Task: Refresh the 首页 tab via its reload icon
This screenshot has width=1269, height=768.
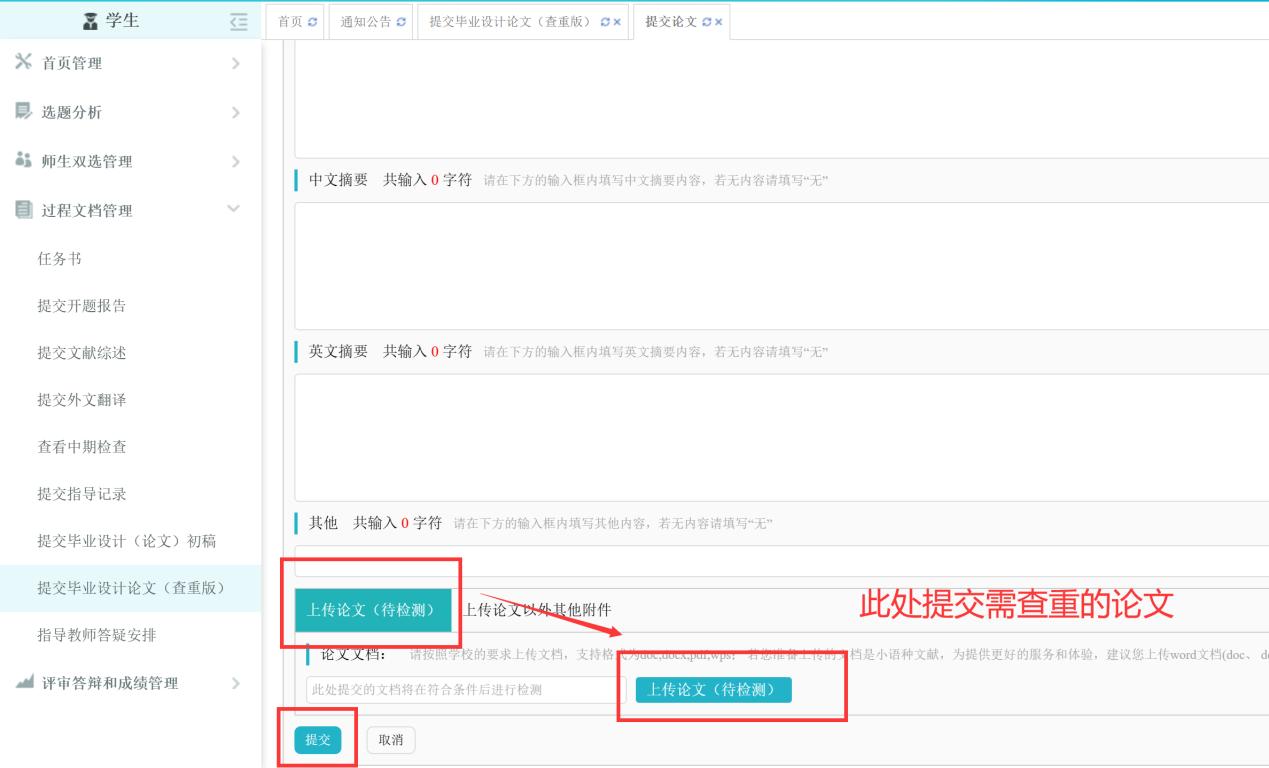Action: [x=313, y=22]
